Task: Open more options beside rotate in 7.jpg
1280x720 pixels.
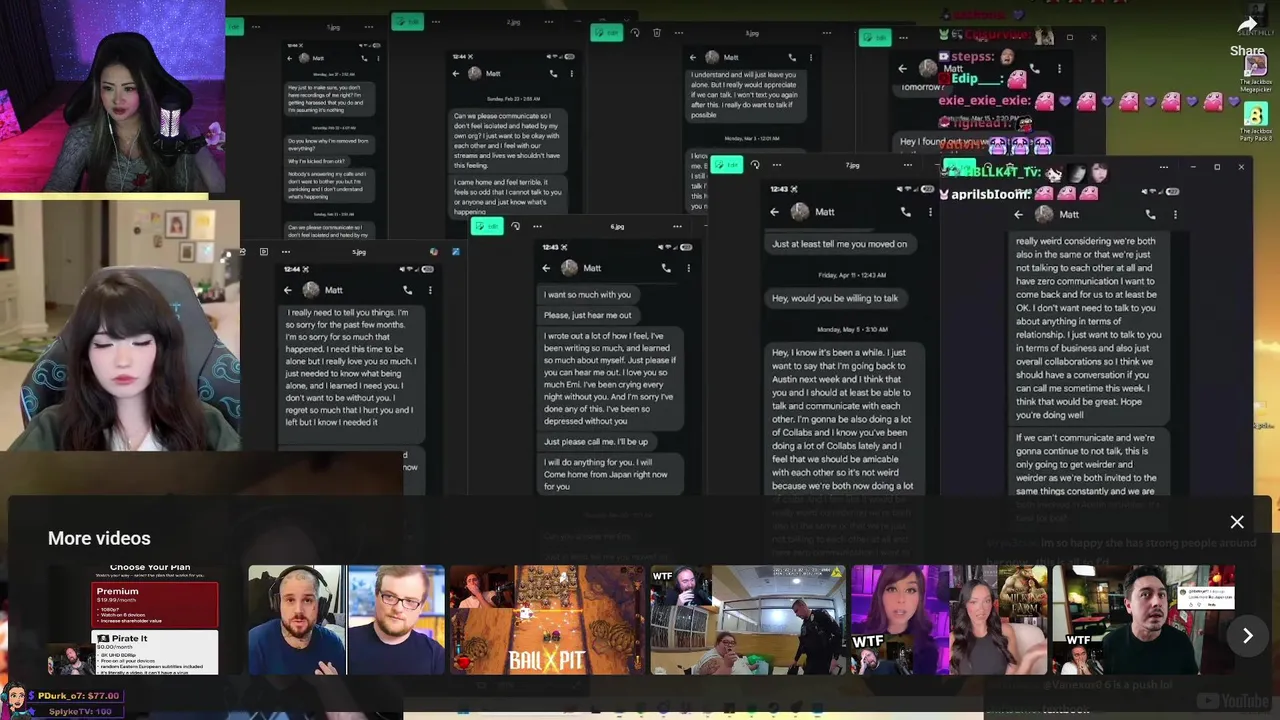Action: click(777, 165)
